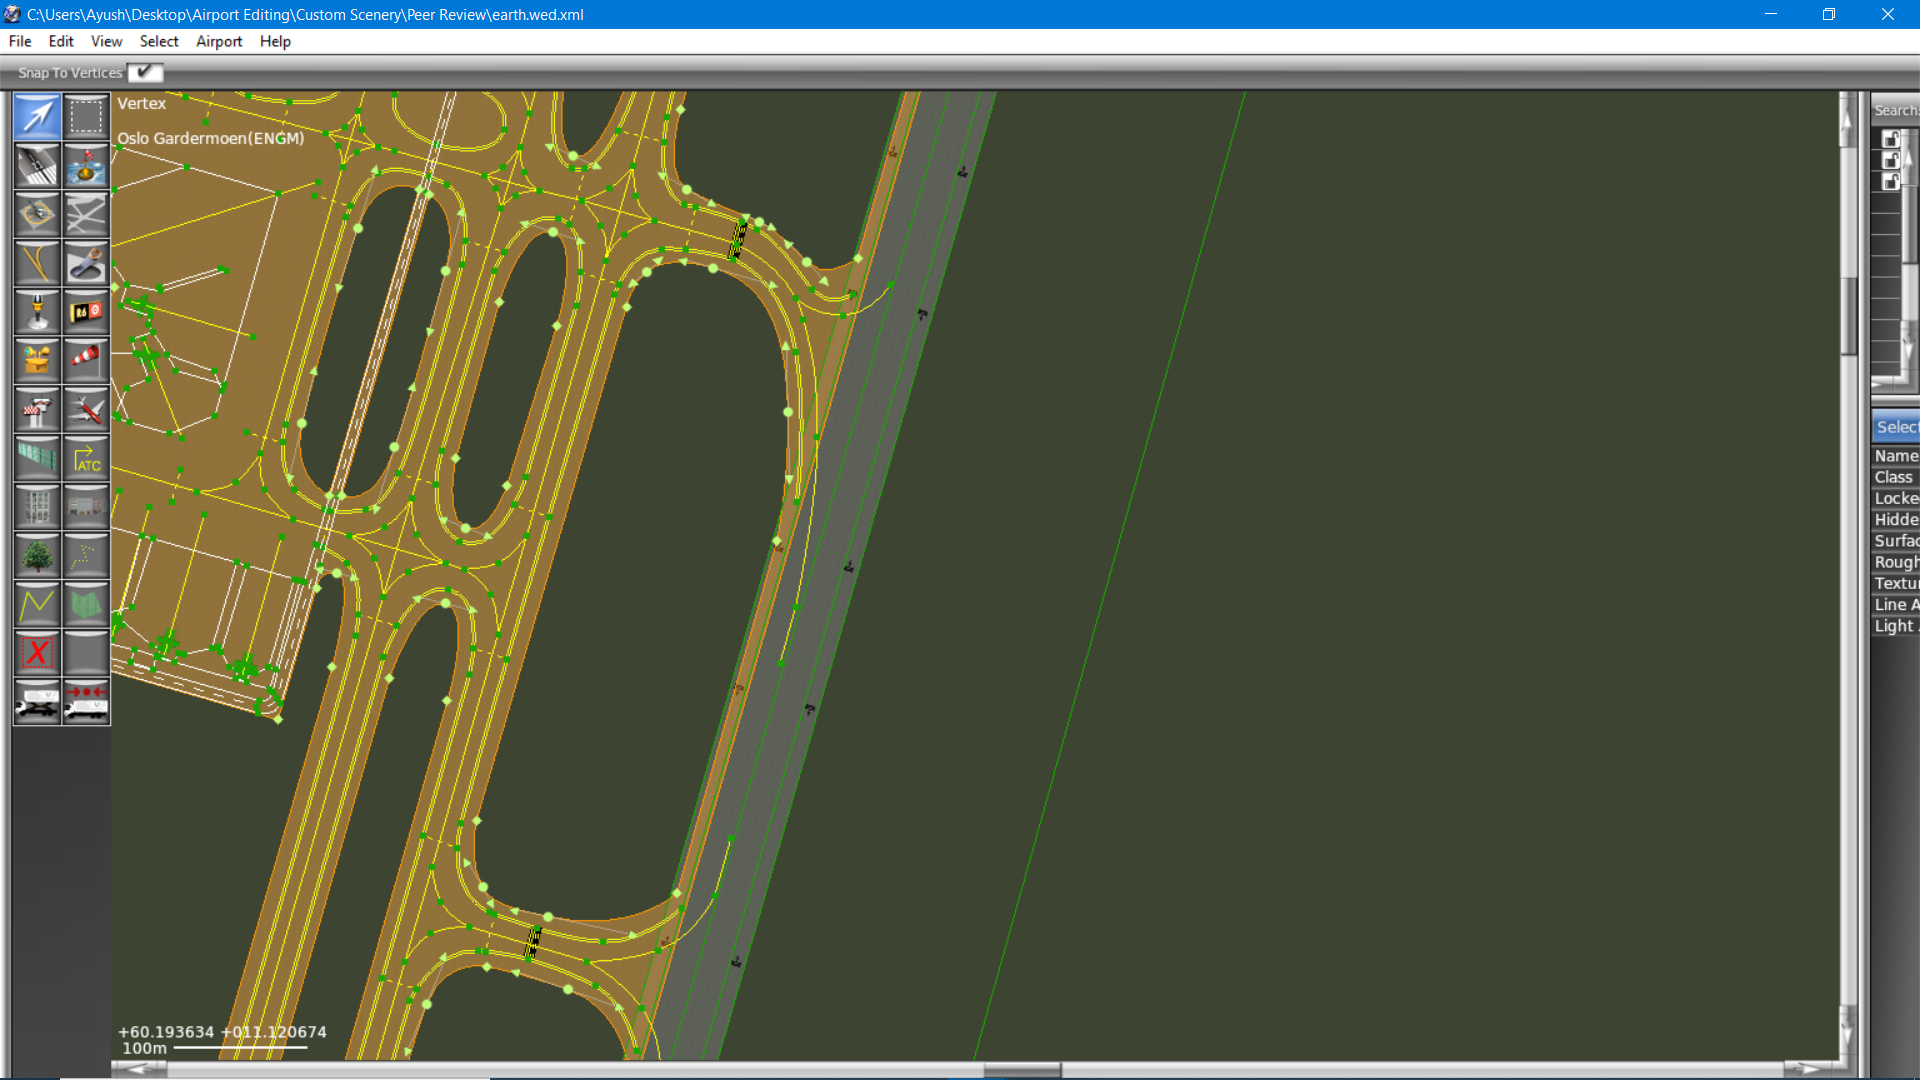Select the Exclusion Zone red X tool
The image size is (1920, 1080).
pos(37,653)
